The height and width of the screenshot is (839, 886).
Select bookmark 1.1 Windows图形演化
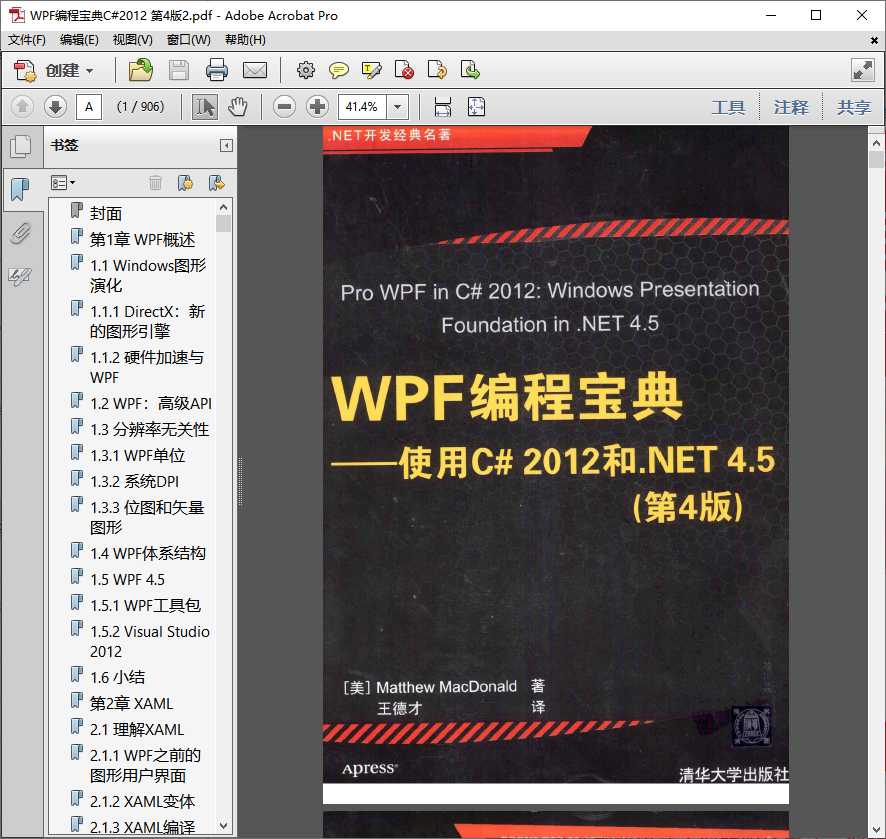pos(148,275)
